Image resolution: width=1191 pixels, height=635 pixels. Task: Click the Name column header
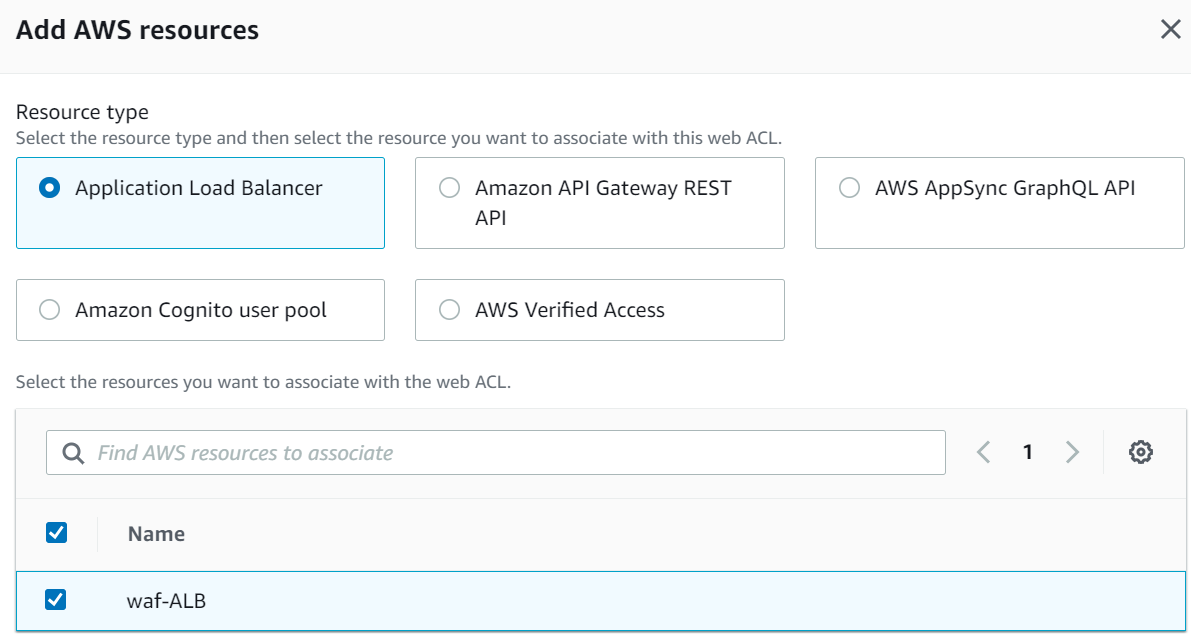[156, 534]
